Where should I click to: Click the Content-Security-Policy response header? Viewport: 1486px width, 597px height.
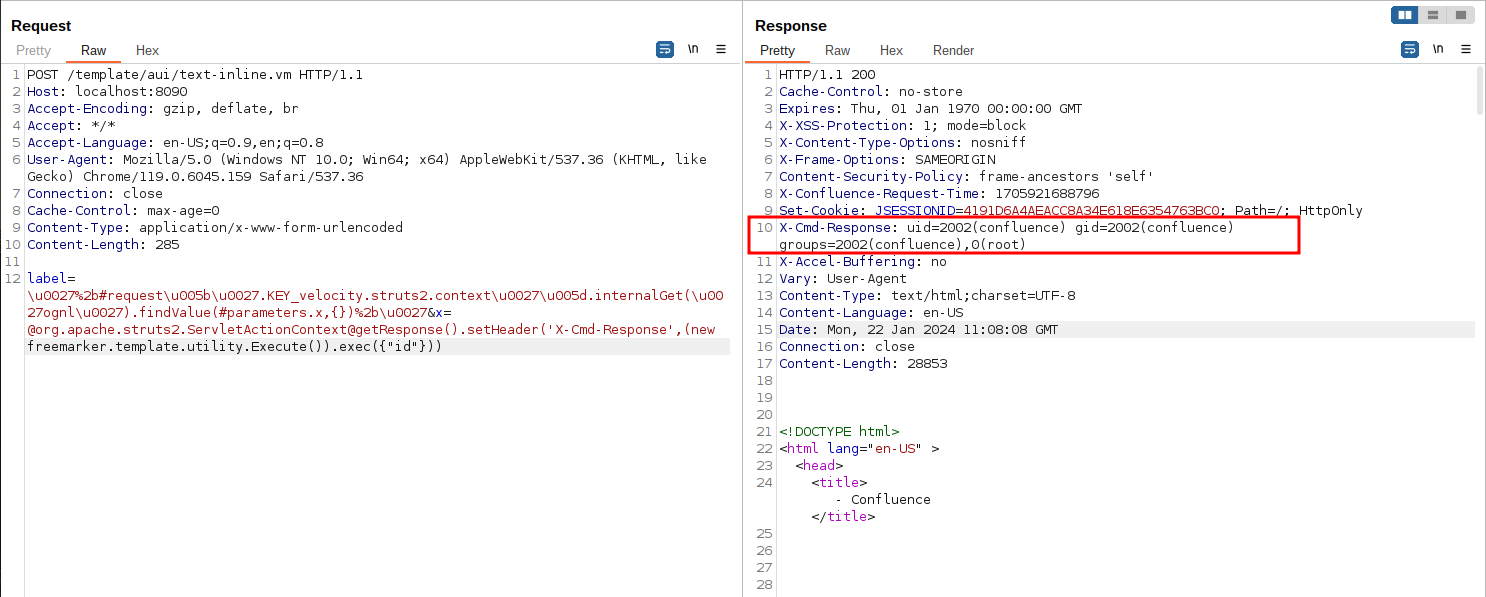[x=966, y=177]
